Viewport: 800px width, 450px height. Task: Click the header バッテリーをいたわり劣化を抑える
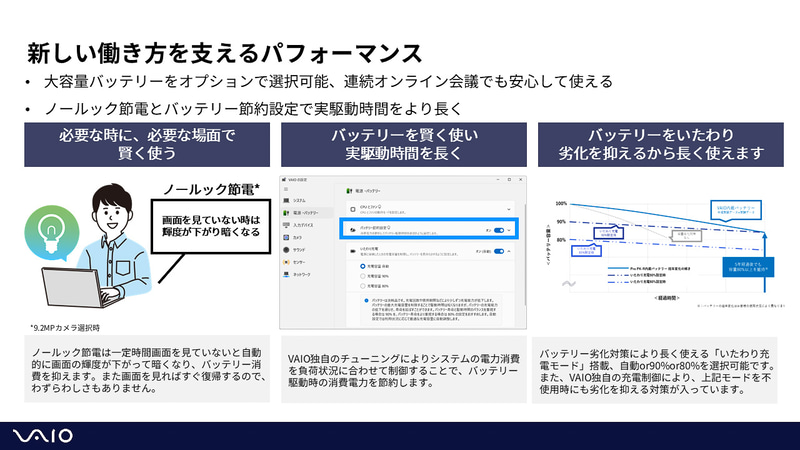(661, 144)
